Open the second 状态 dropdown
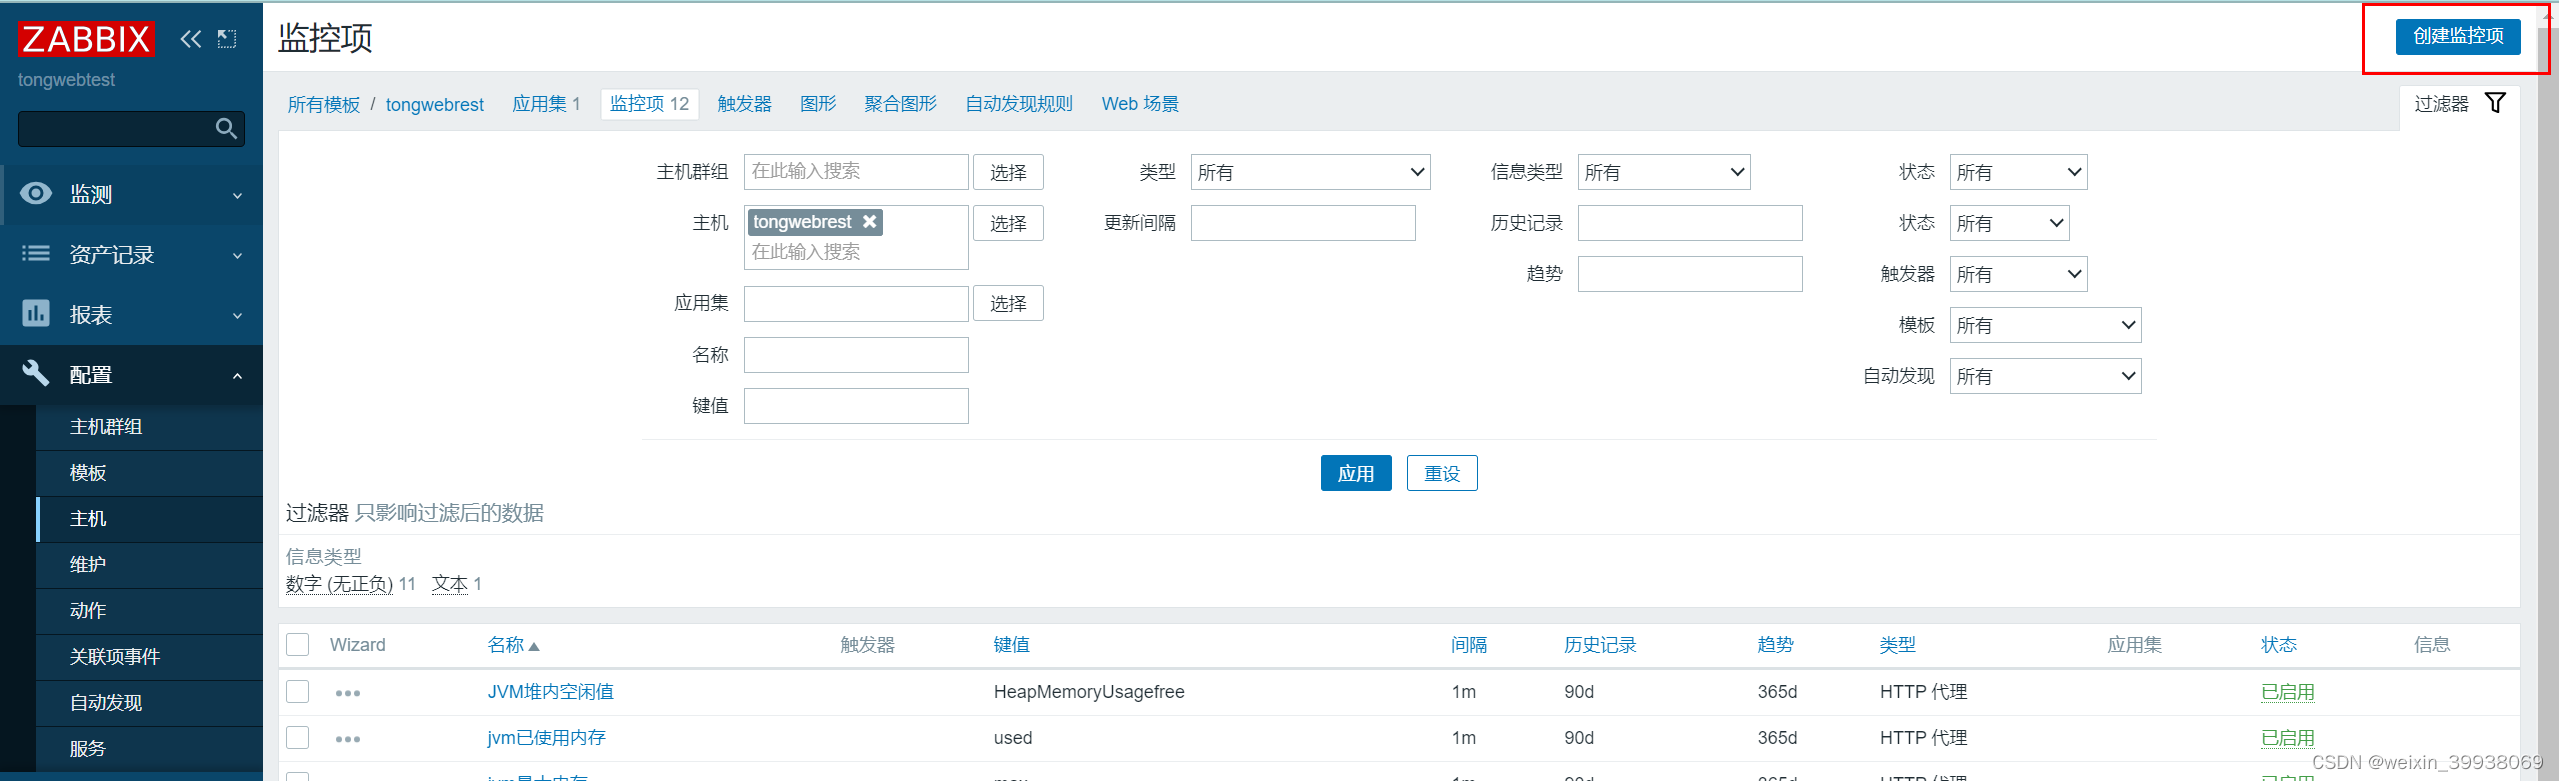This screenshot has height=781, width=2559. pyautogui.click(x=2009, y=223)
